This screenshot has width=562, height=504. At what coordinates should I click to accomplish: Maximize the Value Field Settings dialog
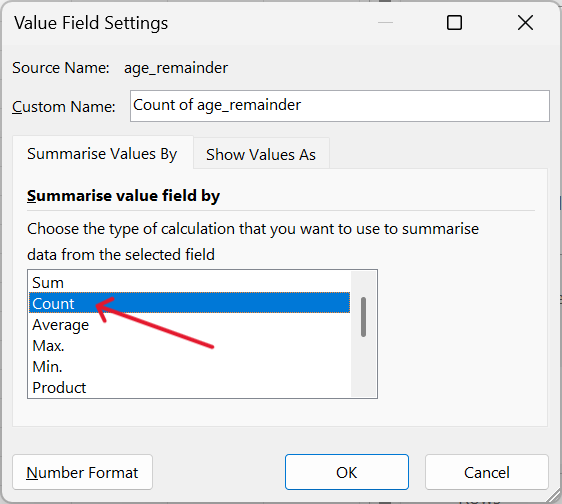pos(454,23)
